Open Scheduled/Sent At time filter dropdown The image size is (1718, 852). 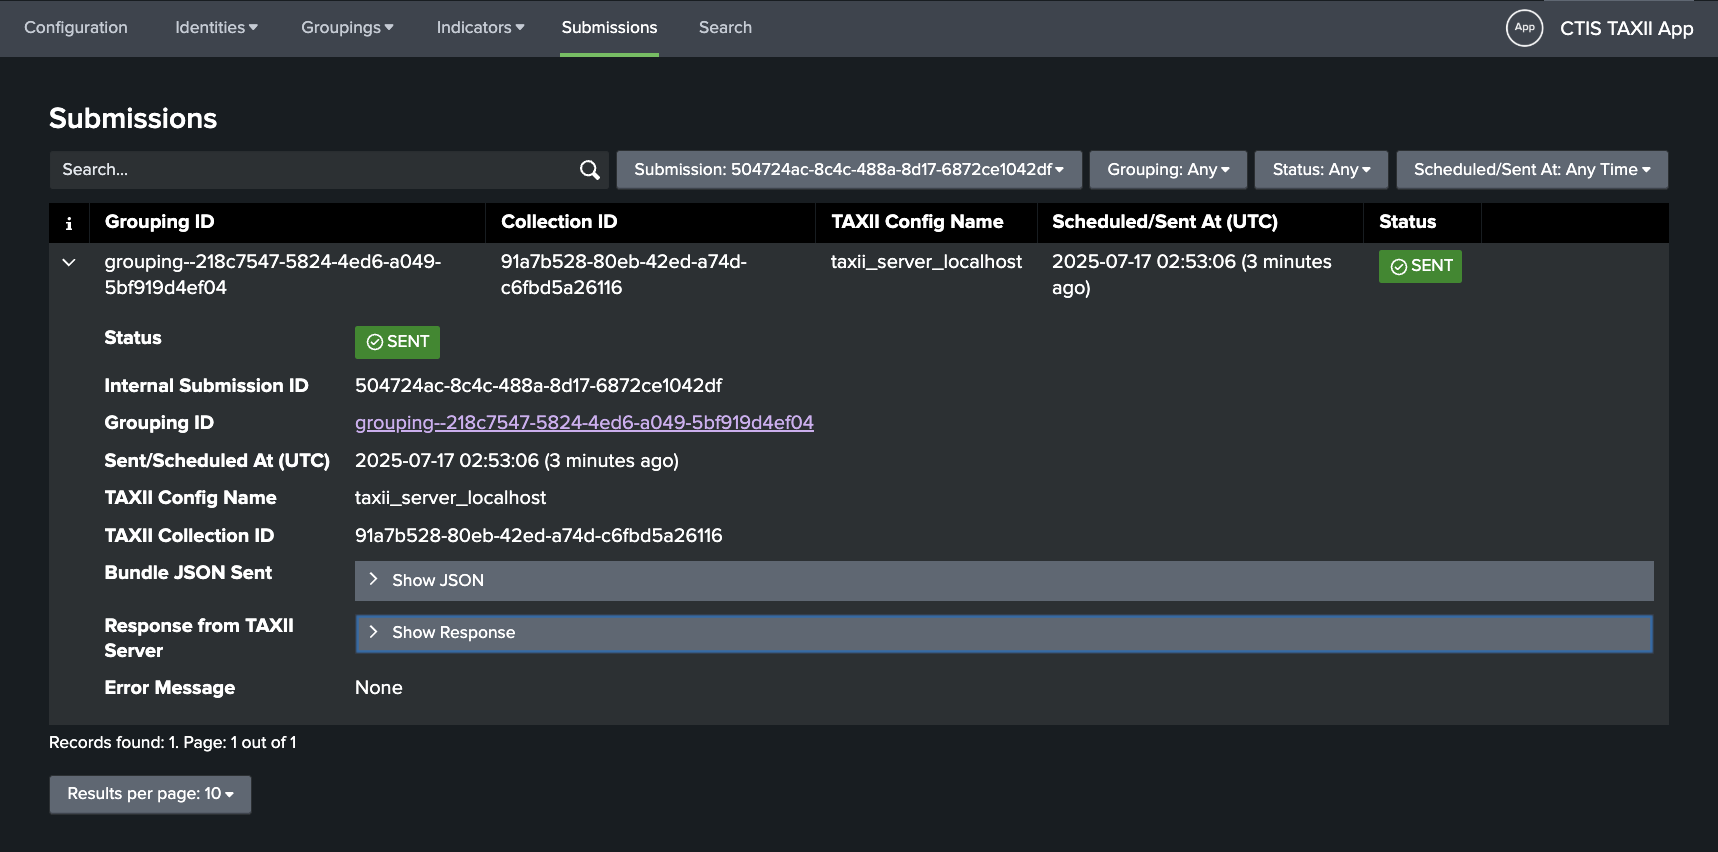pos(1531,170)
